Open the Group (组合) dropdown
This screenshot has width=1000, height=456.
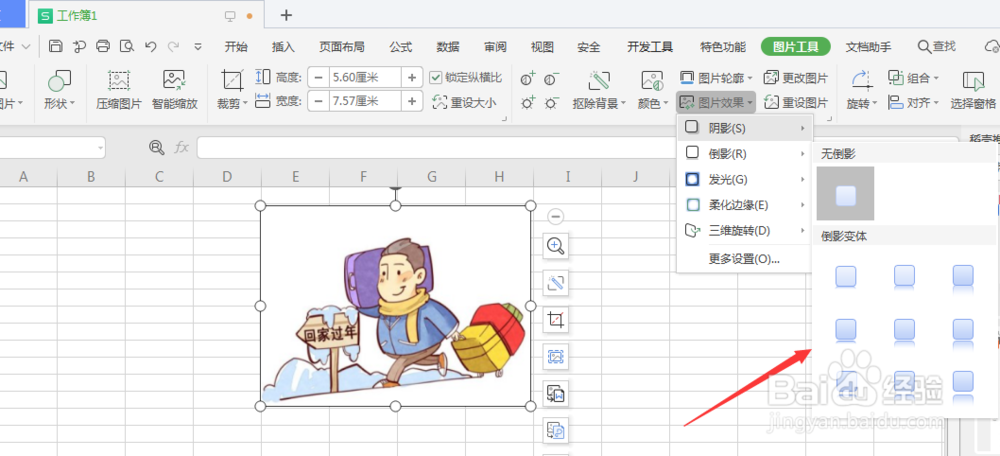pyautogui.click(x=913, y=78)
